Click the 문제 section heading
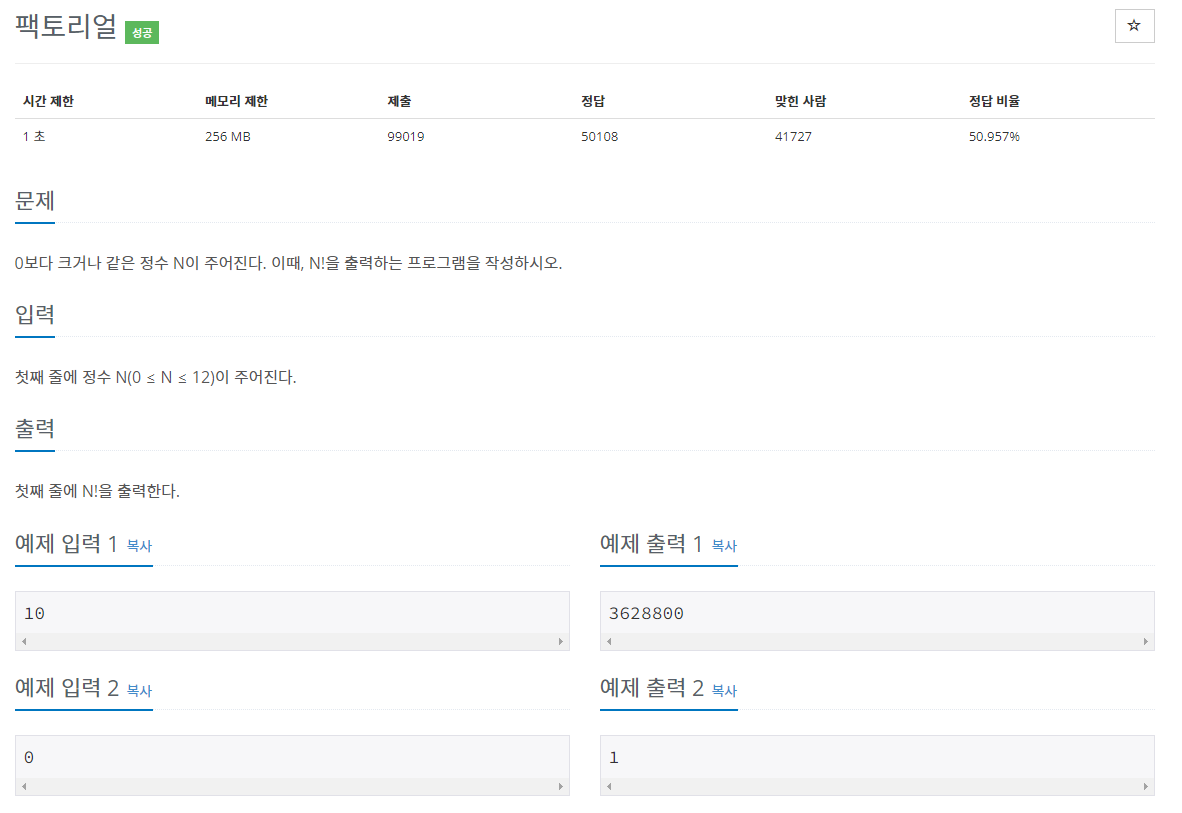 pos(35,201)
